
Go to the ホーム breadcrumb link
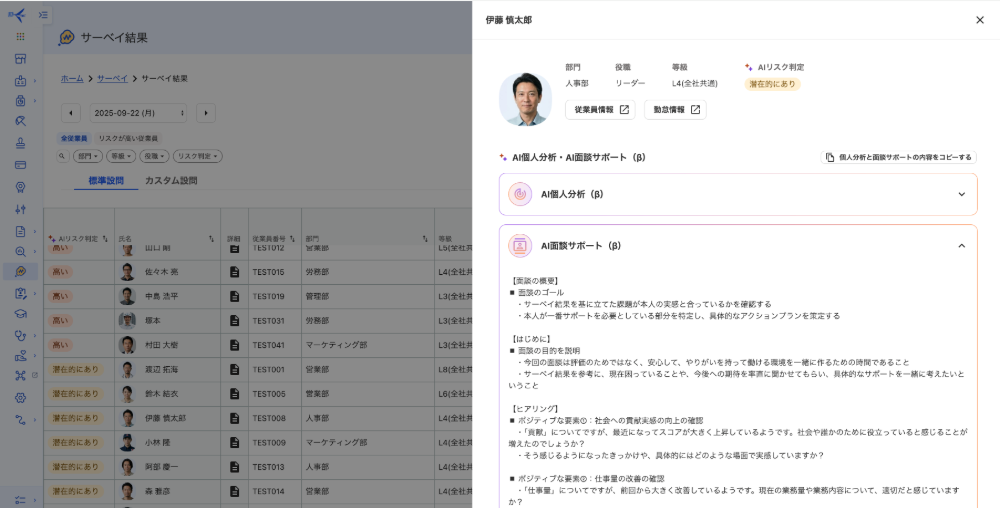tap(72, 79)
